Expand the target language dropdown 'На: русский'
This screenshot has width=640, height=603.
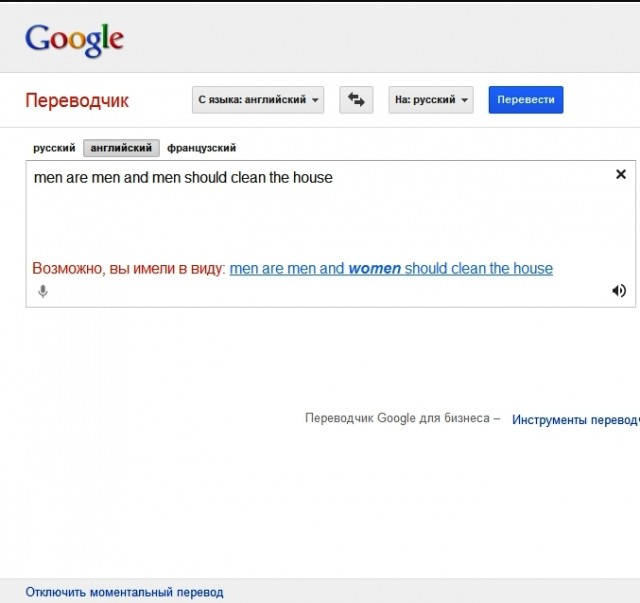pyautogui.click(x=431, y=100)
